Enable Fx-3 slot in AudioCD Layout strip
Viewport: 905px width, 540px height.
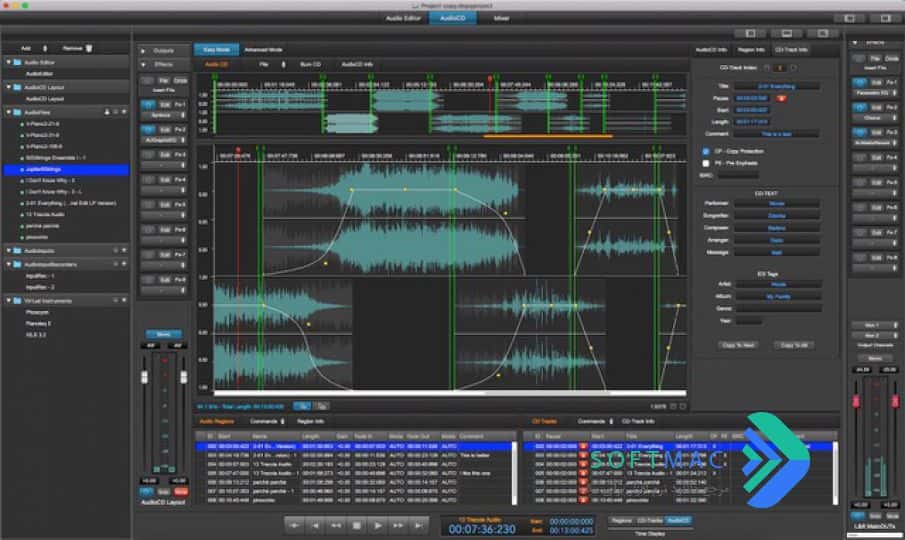coord(148,155)
